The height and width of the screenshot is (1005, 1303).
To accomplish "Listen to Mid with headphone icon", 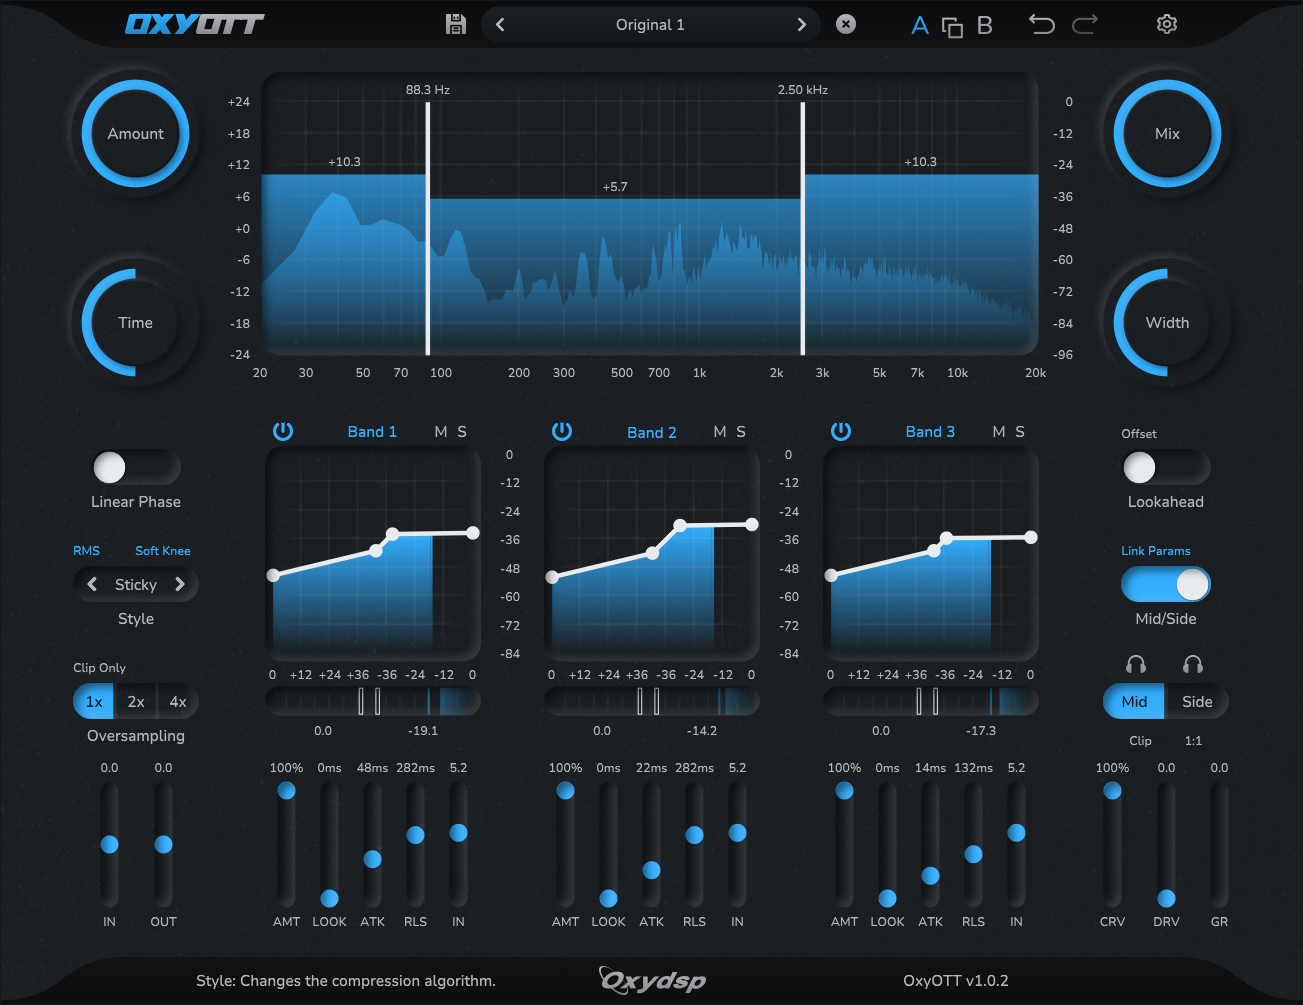I will 1136,665.
